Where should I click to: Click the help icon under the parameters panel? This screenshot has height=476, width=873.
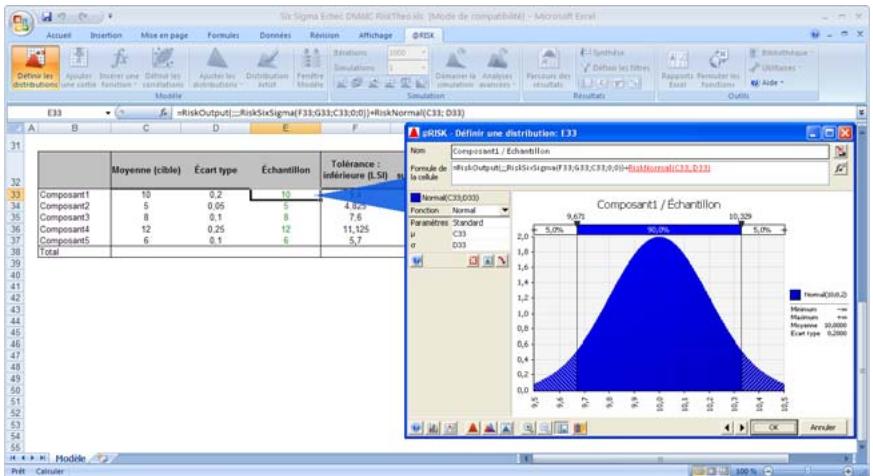point(416,261)
